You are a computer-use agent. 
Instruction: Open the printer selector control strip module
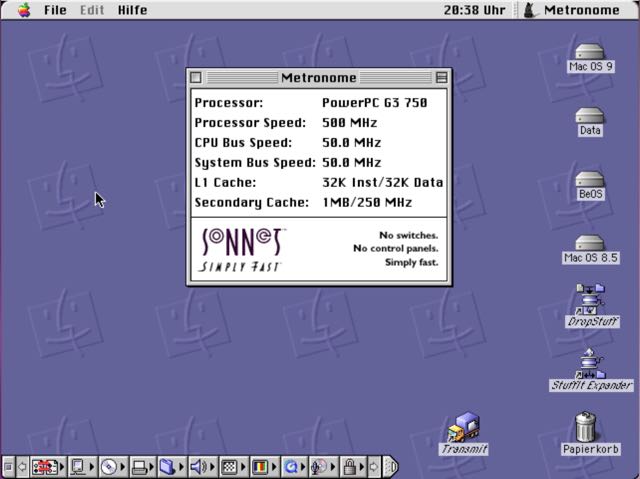tap(142, 466)
